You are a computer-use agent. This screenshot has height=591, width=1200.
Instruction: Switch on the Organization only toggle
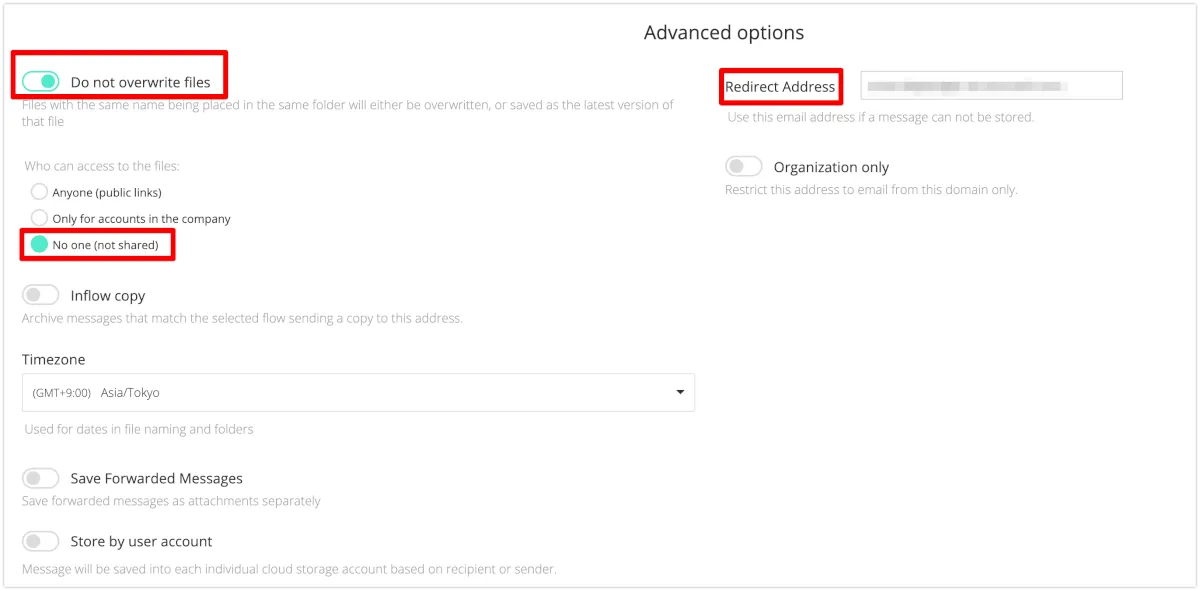pyautogui.click(x=744, y=167)
